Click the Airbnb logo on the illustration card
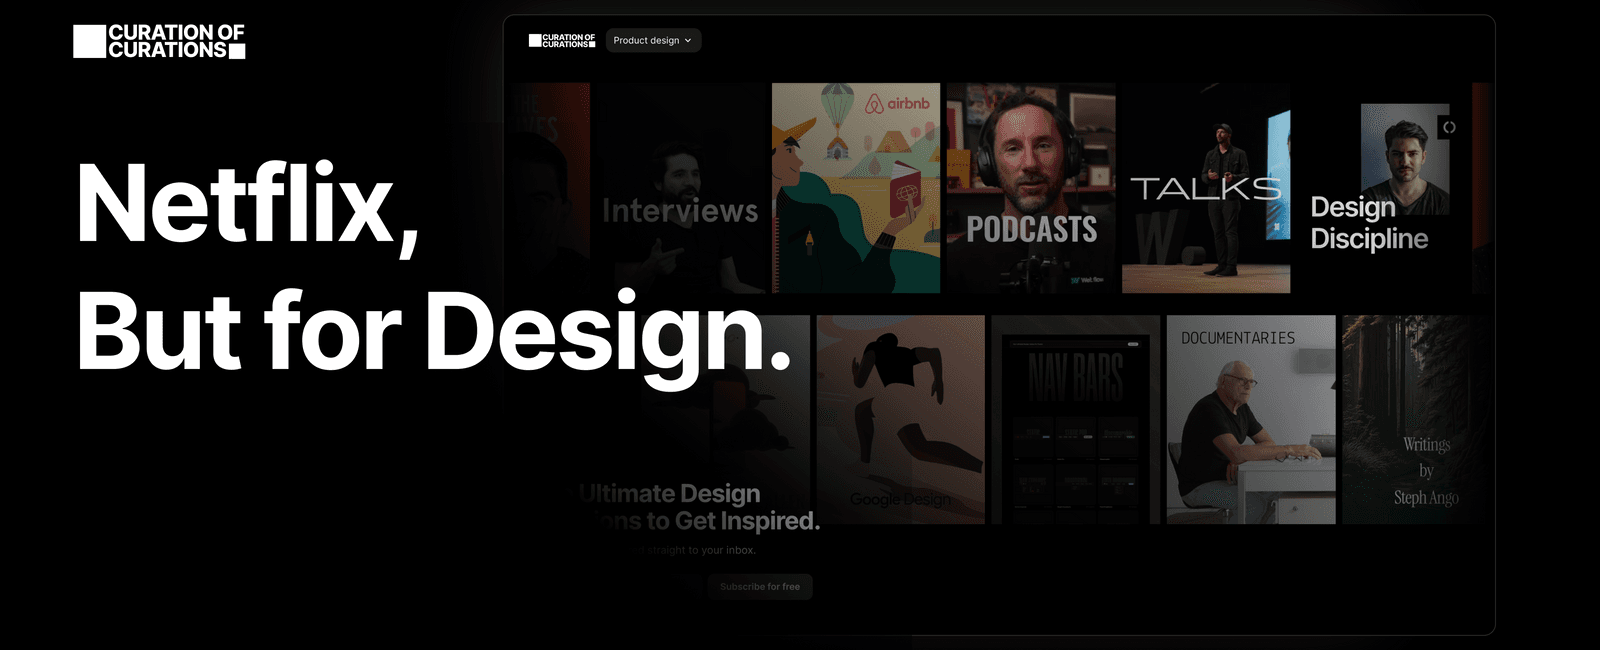The image size is (1600, 650). click(897, 103)
